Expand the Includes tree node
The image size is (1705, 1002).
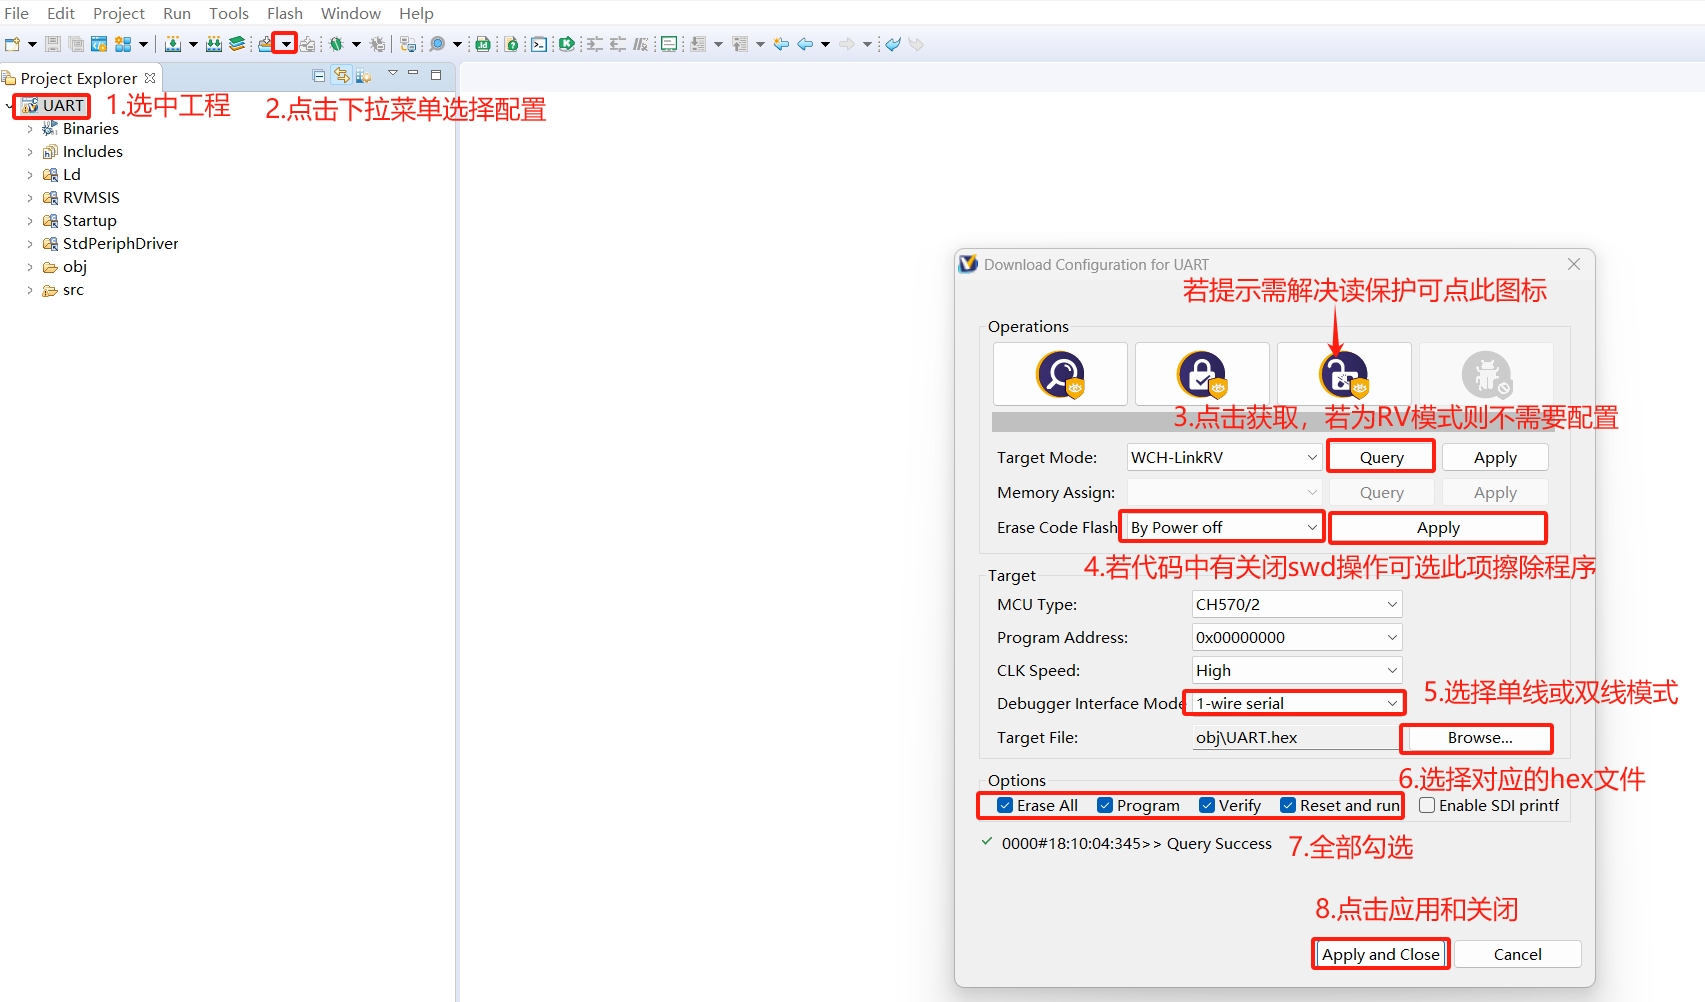click(x=30, y=152)
